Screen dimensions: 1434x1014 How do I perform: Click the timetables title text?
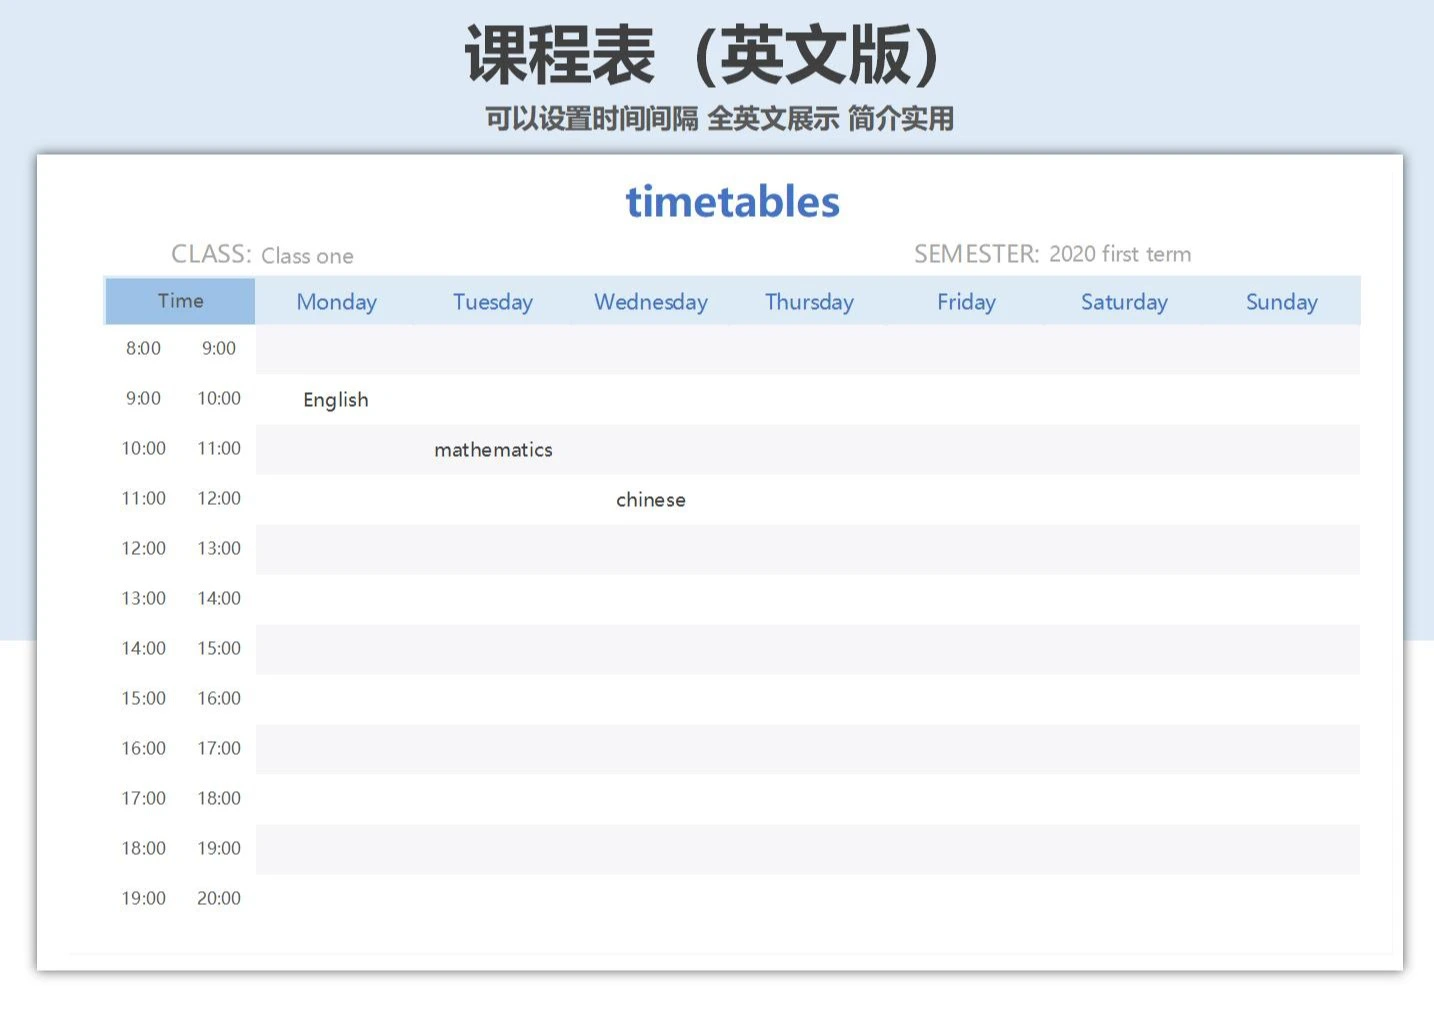(732, 201)
